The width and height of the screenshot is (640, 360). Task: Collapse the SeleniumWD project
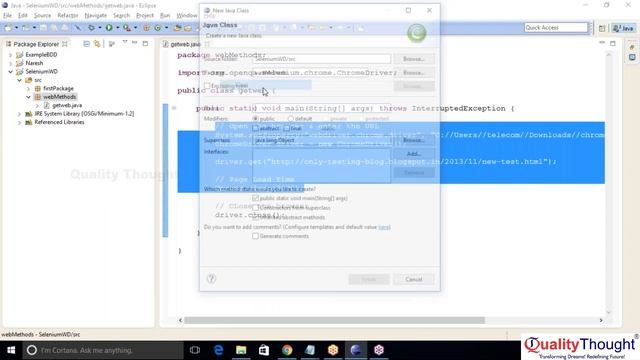[11, 71]
